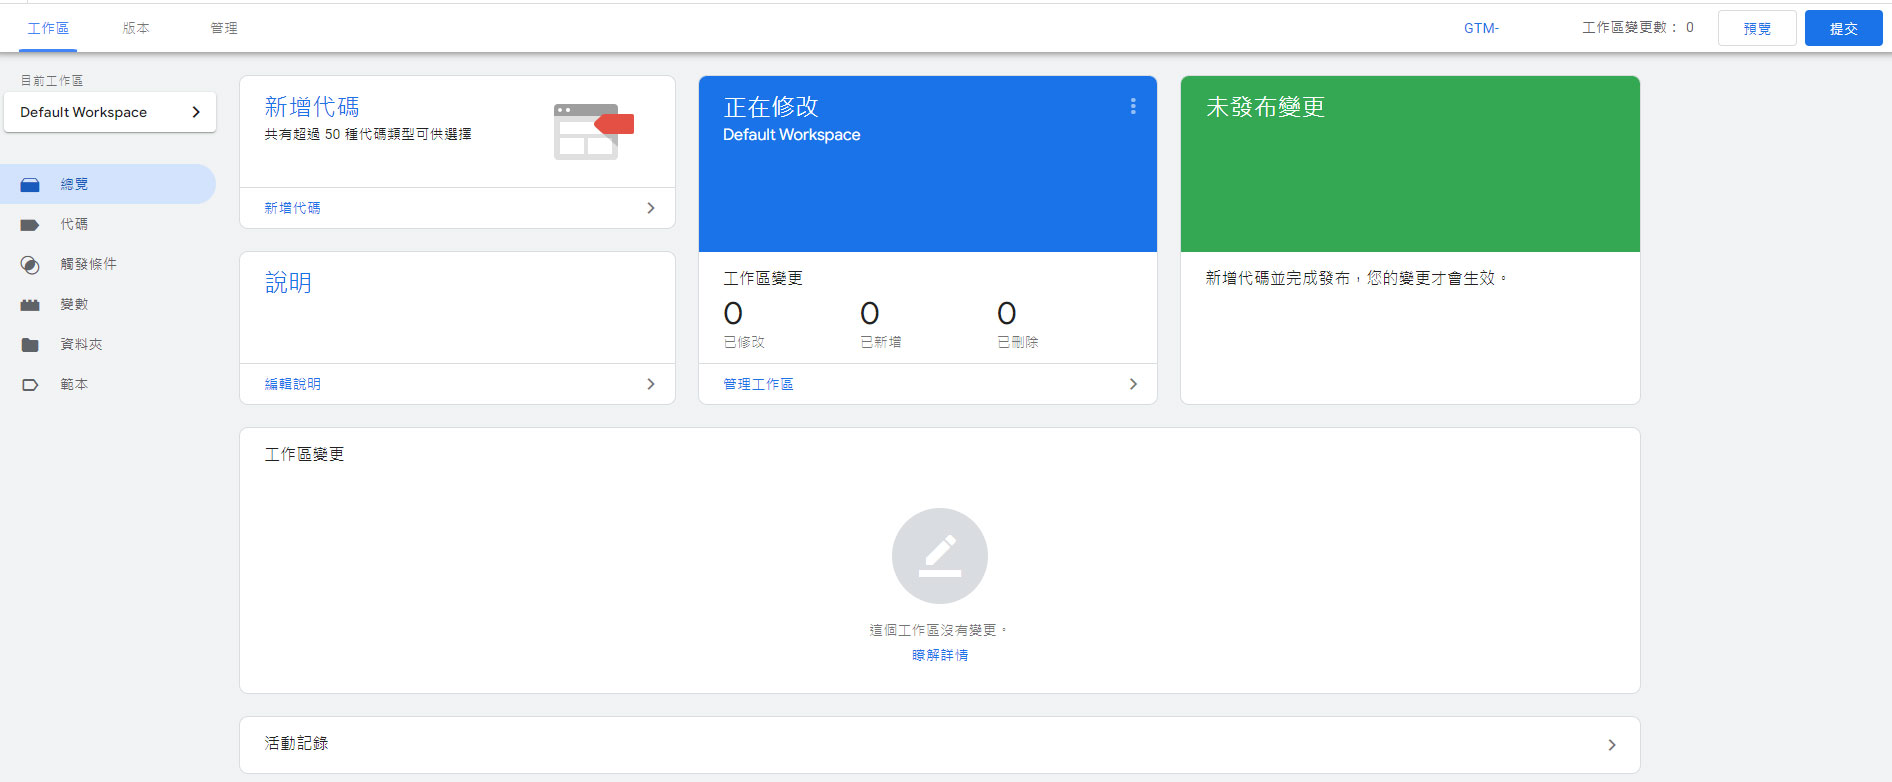1892x782 pixels.
Task: Expand Default Workspace selector
Action: (x=110, y=112)
